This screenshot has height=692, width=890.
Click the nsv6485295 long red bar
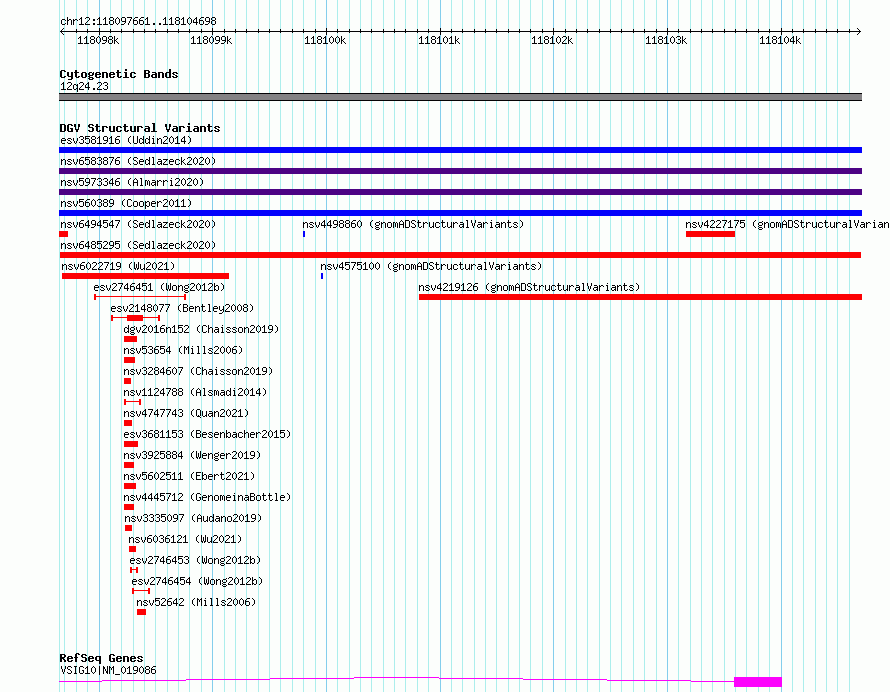click(460, 255)
